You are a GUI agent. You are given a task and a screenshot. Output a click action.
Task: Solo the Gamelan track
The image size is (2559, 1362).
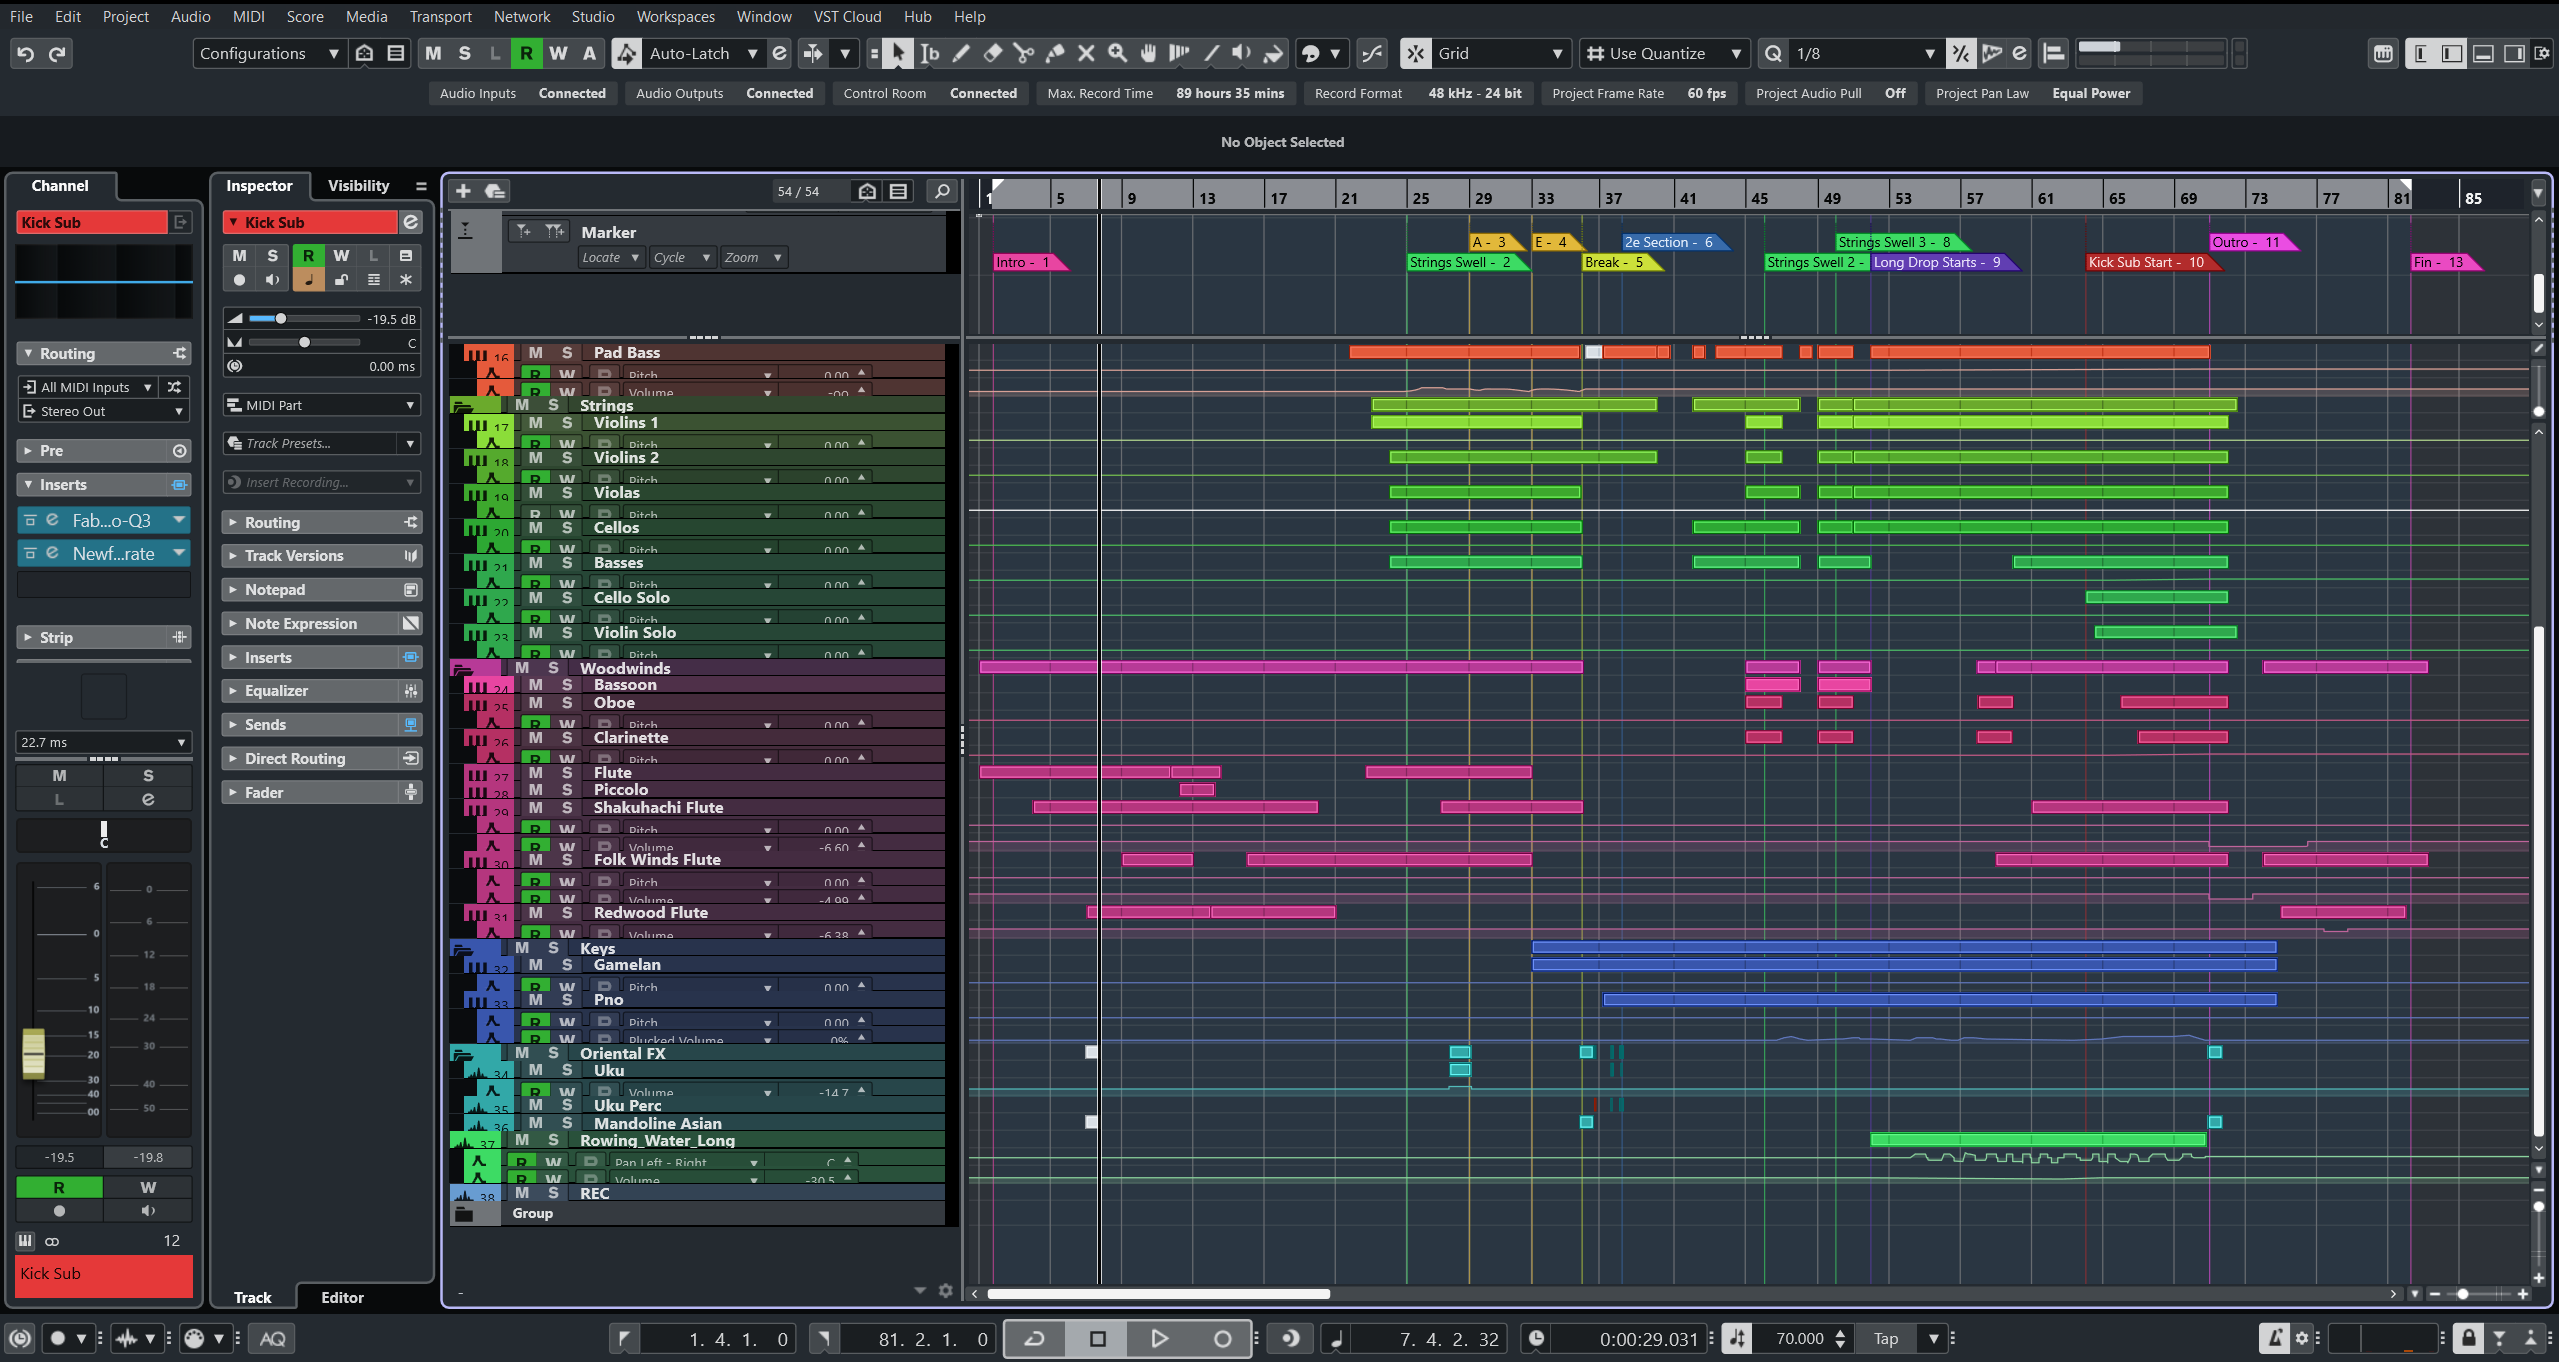[567, 965]
